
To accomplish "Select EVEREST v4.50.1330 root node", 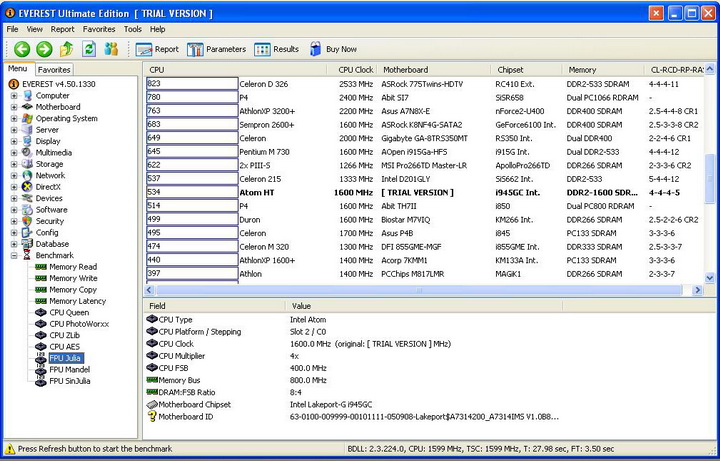I will [x=59, y=84].
